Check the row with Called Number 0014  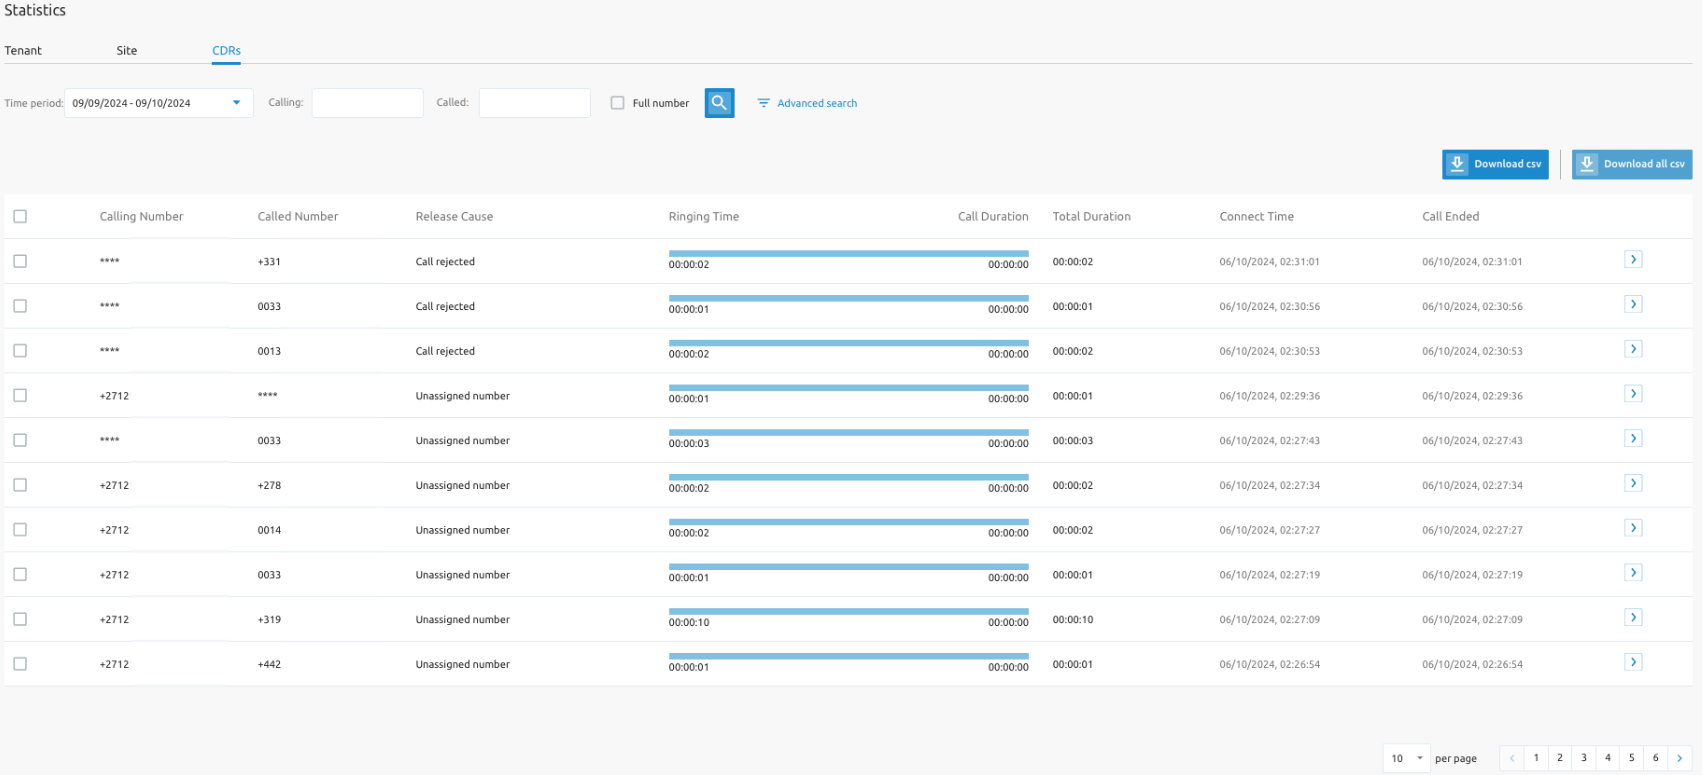(x=20, y=530)
